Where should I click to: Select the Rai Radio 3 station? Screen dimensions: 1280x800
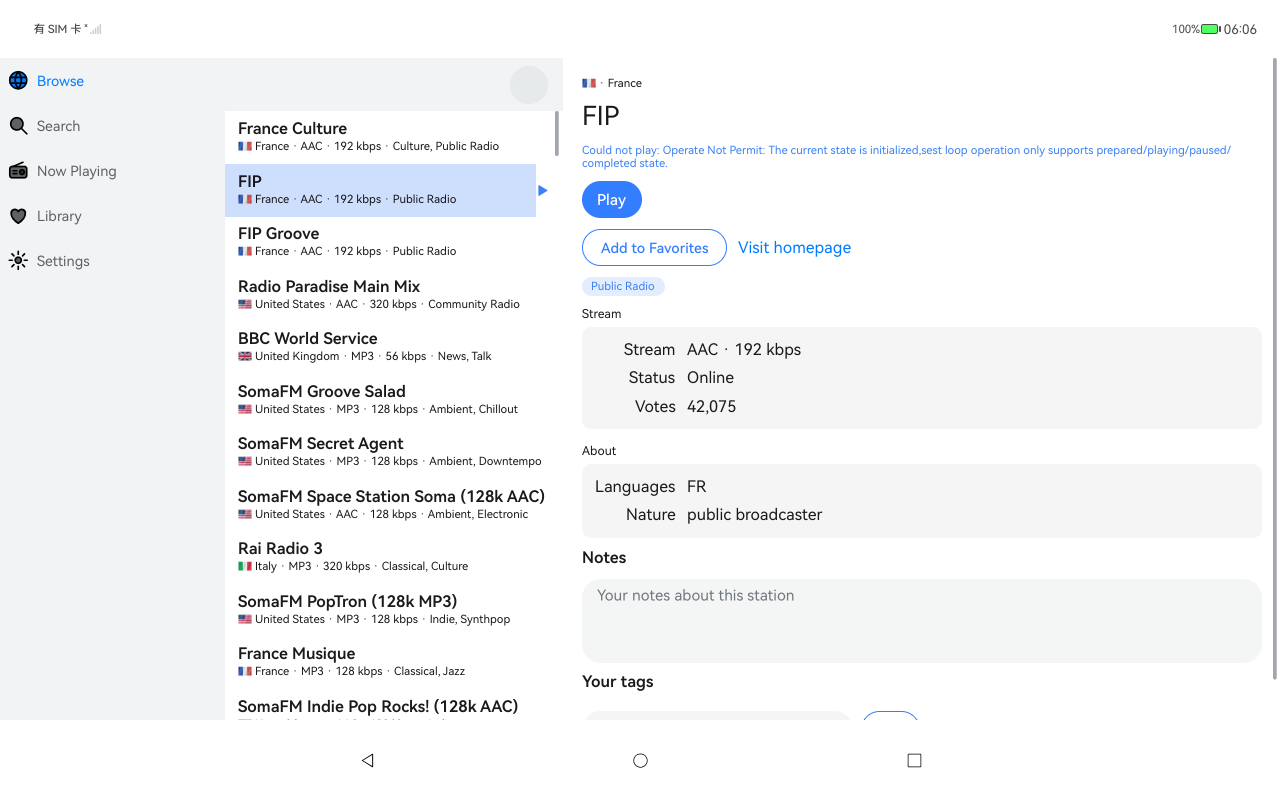(x=380, y=557)
